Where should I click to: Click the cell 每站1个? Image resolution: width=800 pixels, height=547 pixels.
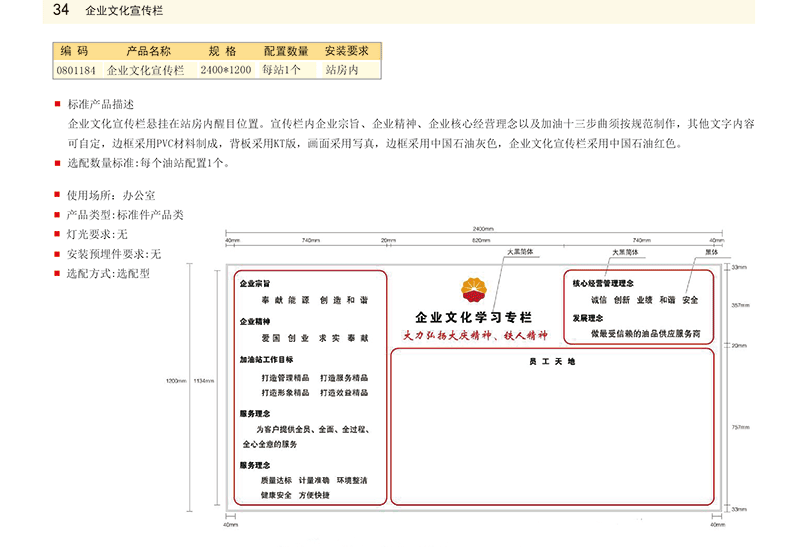[x=282, y=70]
